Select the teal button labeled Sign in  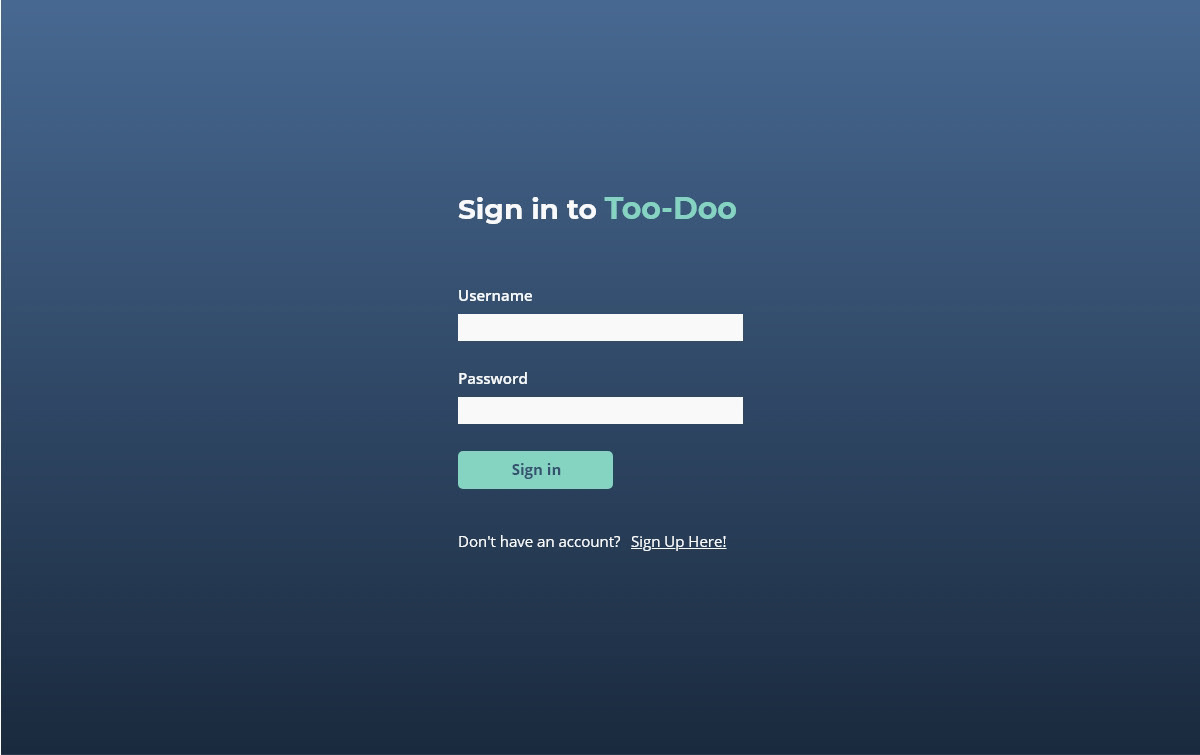tap(535, 470)
